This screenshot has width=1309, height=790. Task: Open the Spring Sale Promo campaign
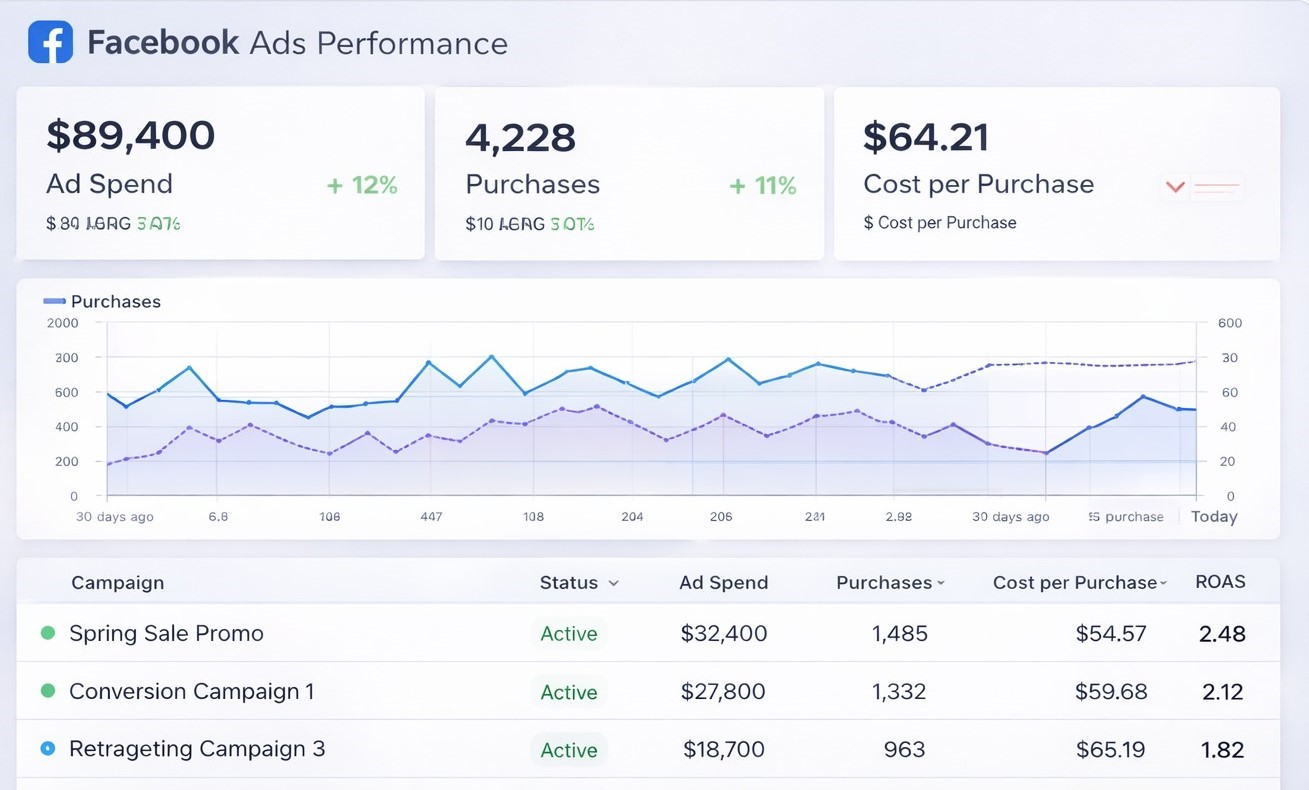click(x=166, y=633)
